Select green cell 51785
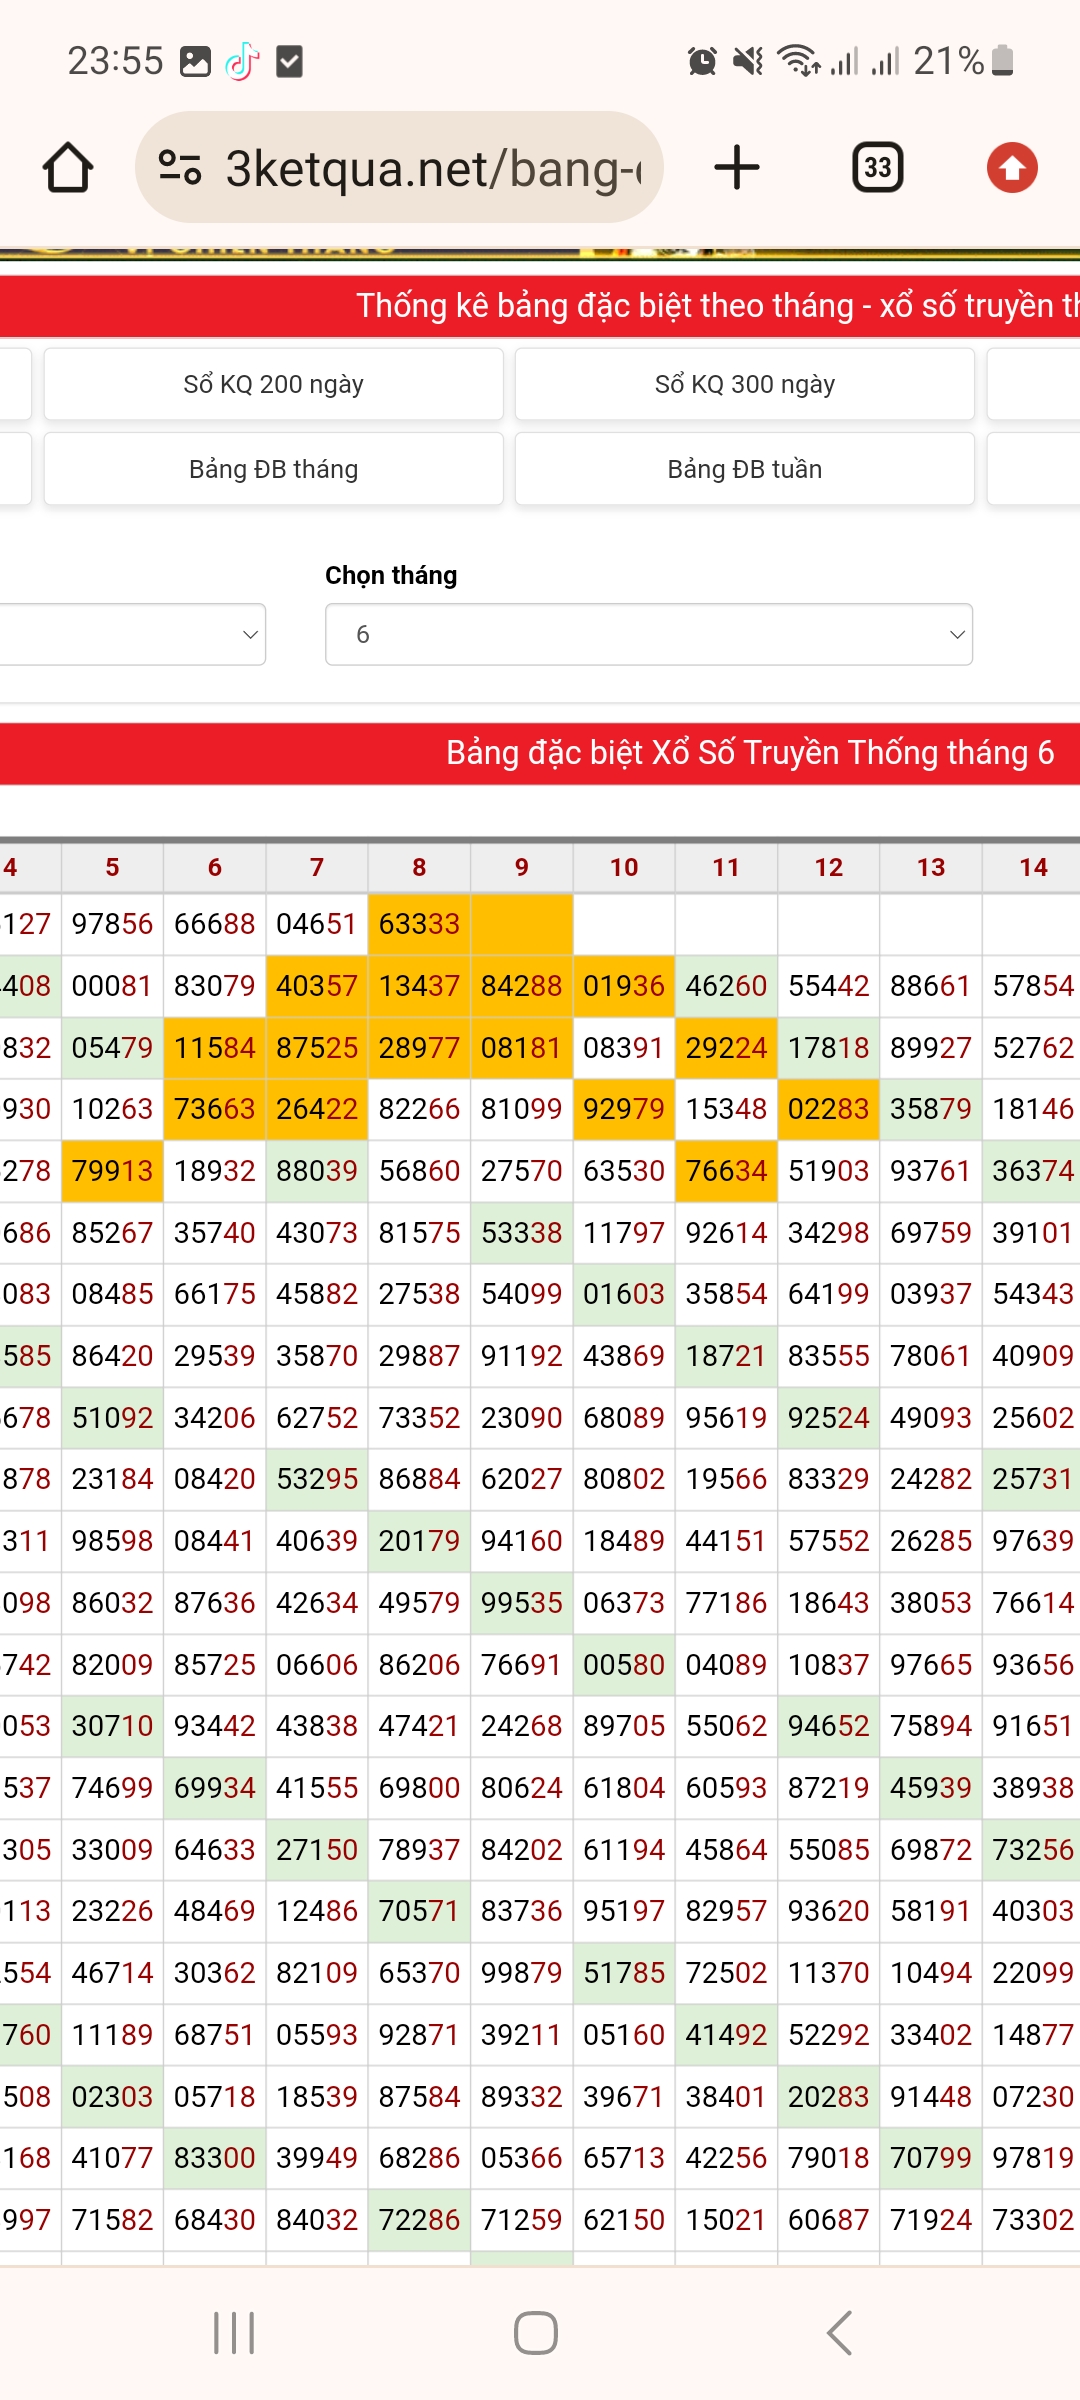This screenshot has width=1080, height=2400. point(624,1973)
